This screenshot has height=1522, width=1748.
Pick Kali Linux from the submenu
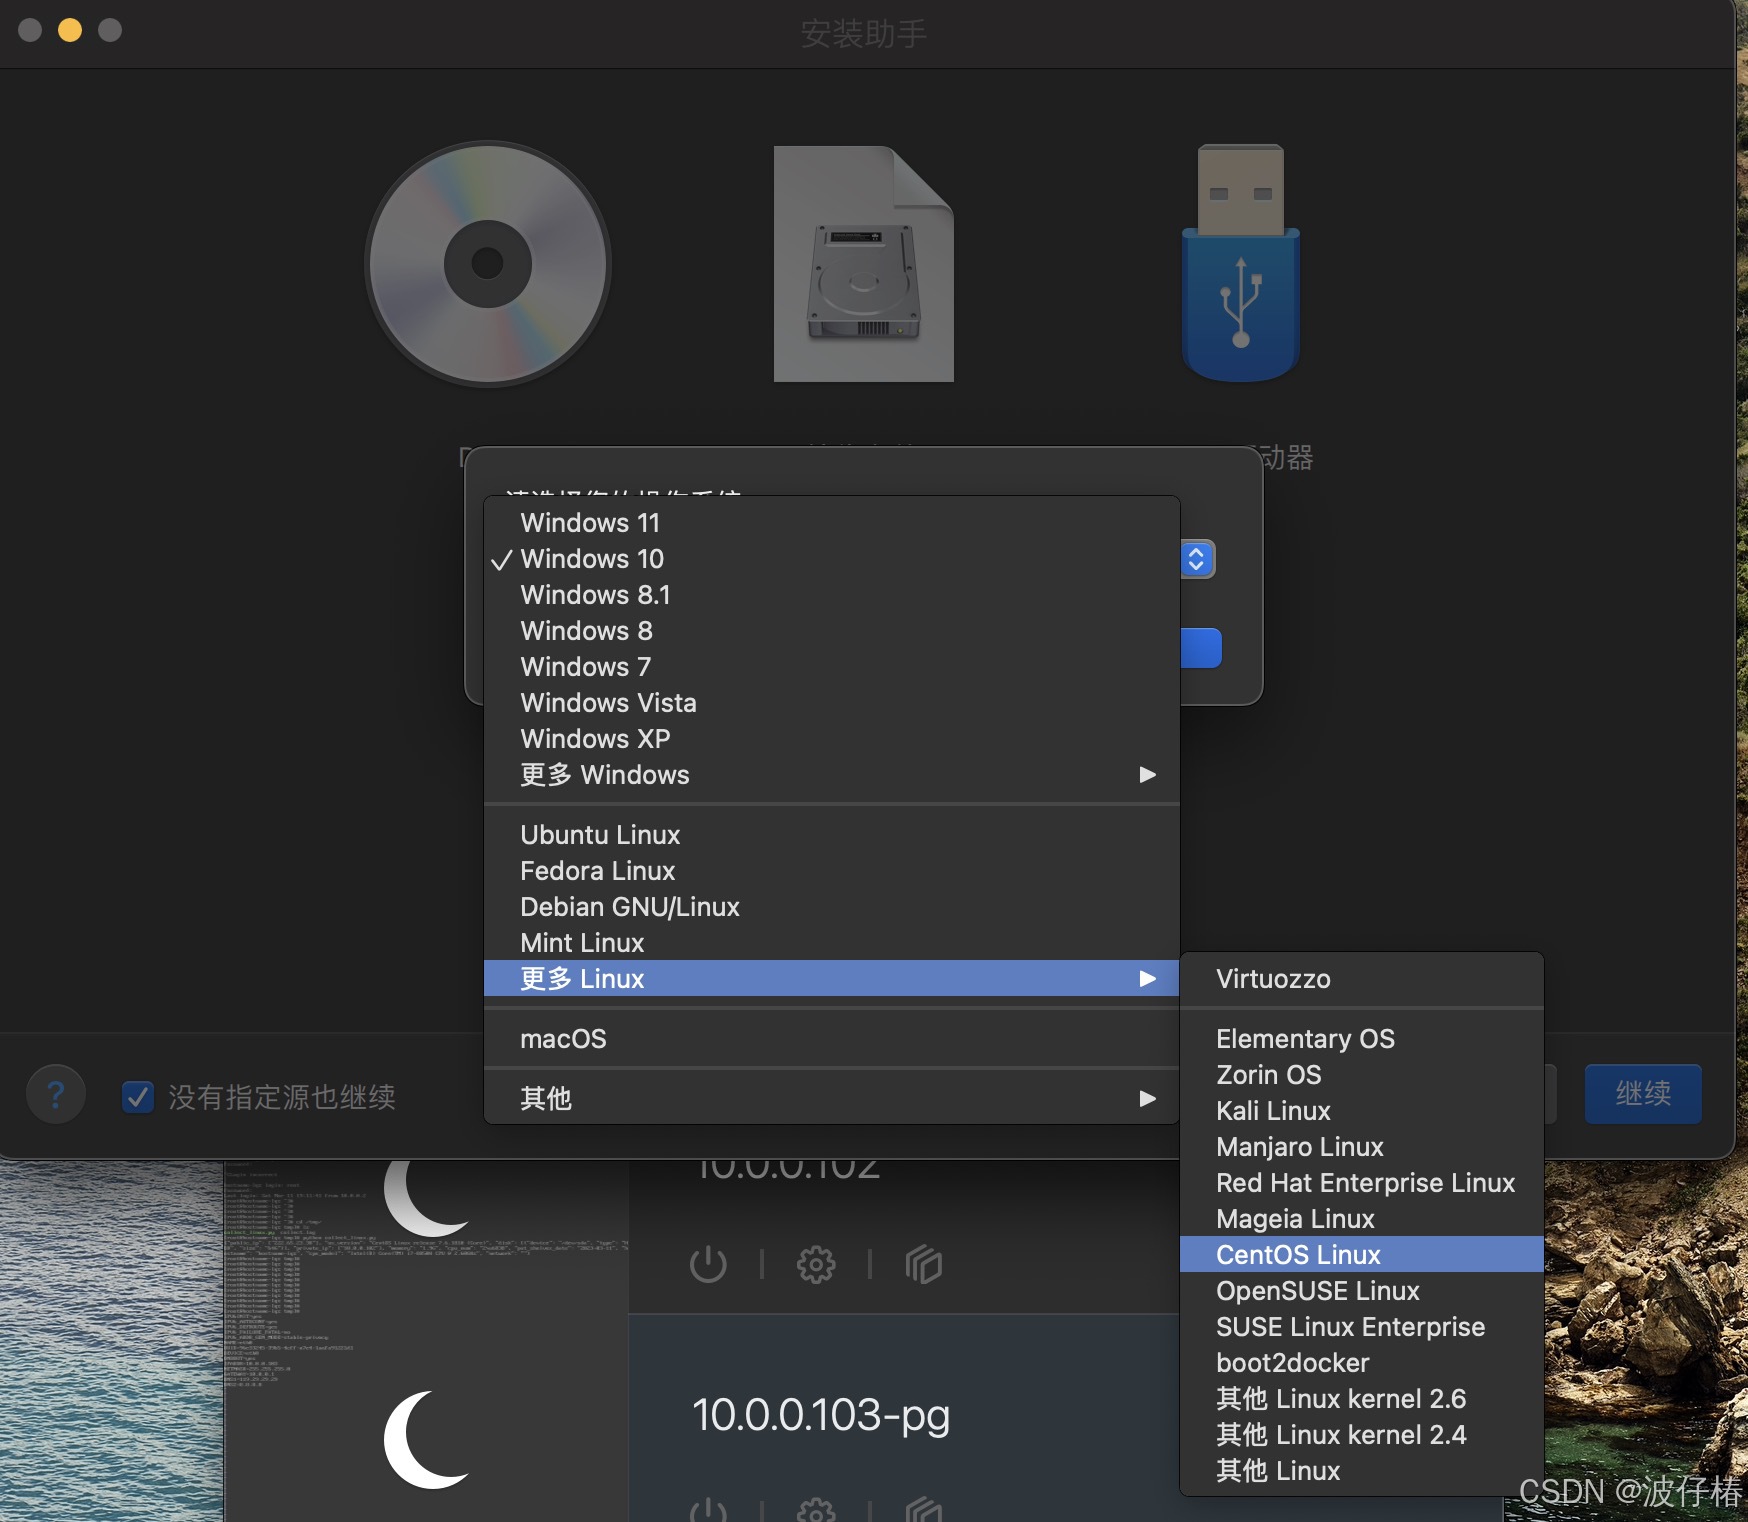(x=1362, y=1111)
